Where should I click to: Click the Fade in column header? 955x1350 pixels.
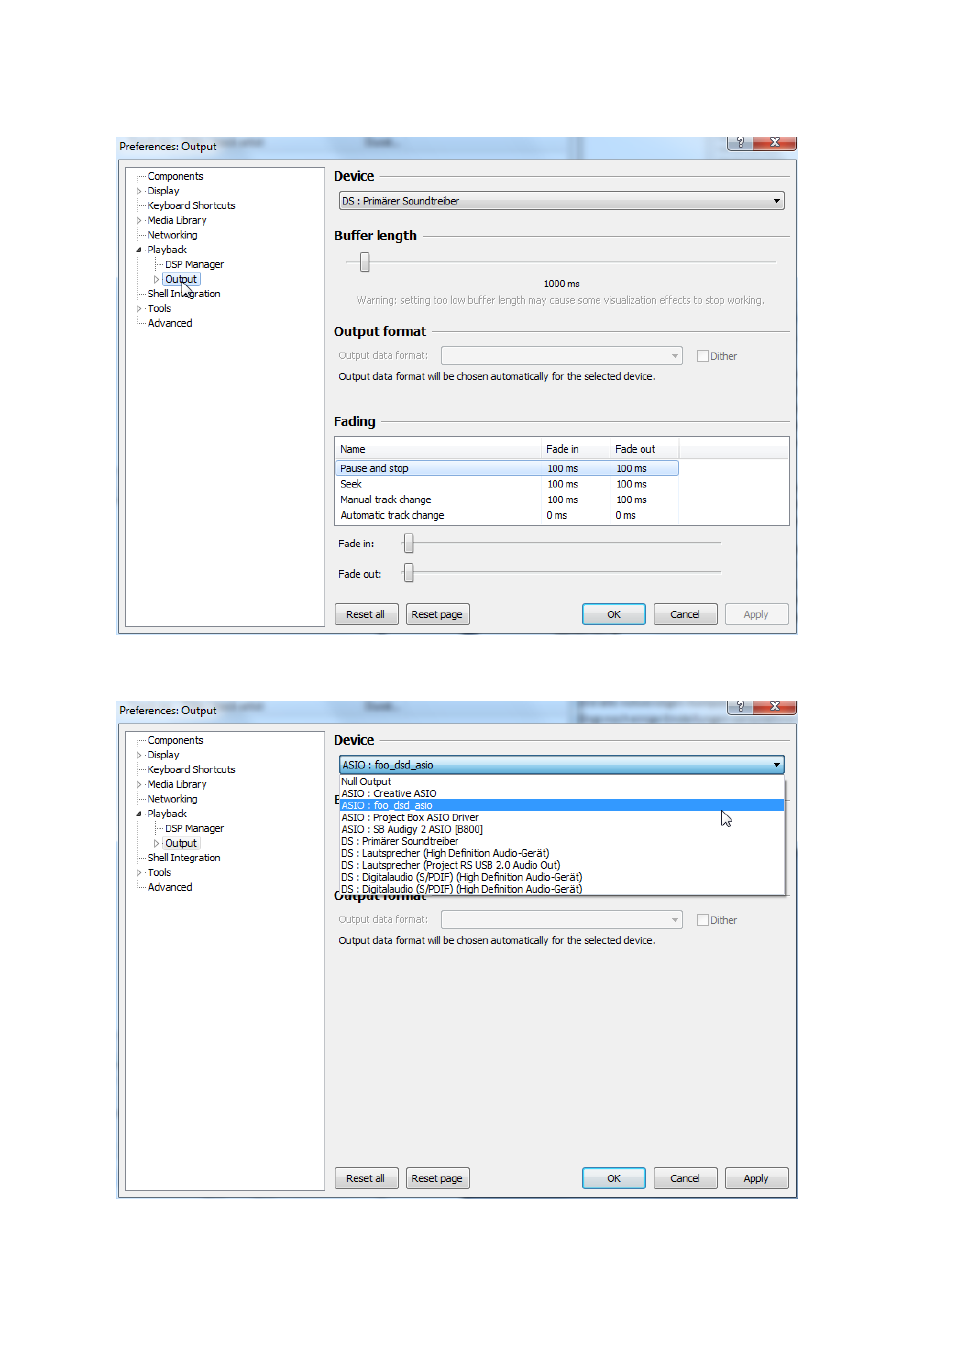pos(574,449)
